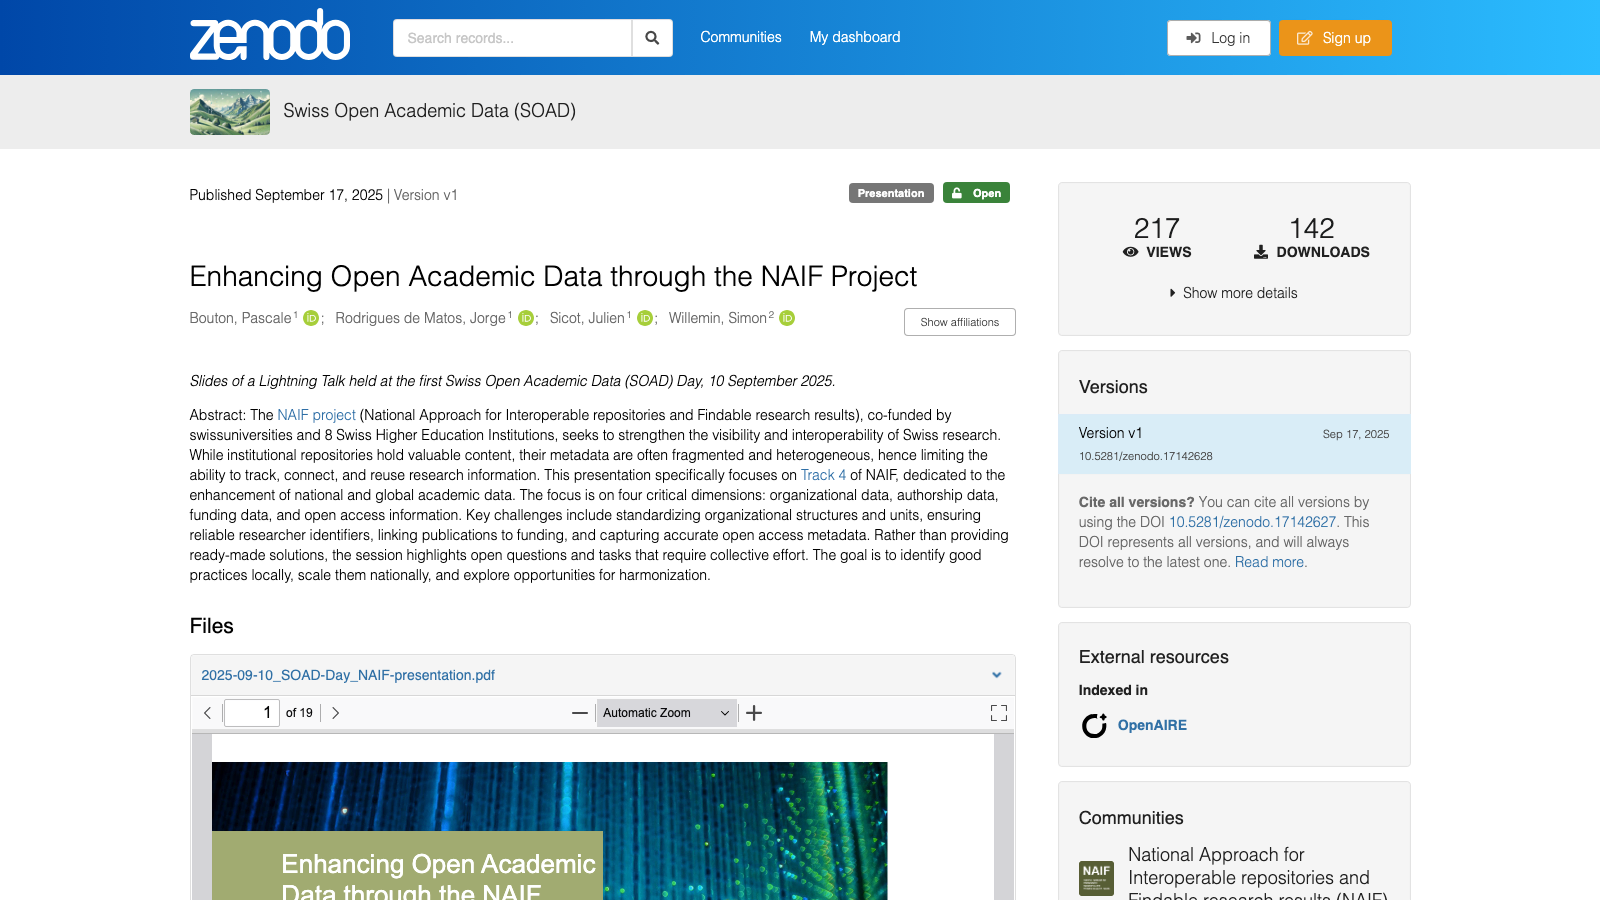Click the Zenodo logo
Viewport: 1600px width, 900px height.
point(270,37)
